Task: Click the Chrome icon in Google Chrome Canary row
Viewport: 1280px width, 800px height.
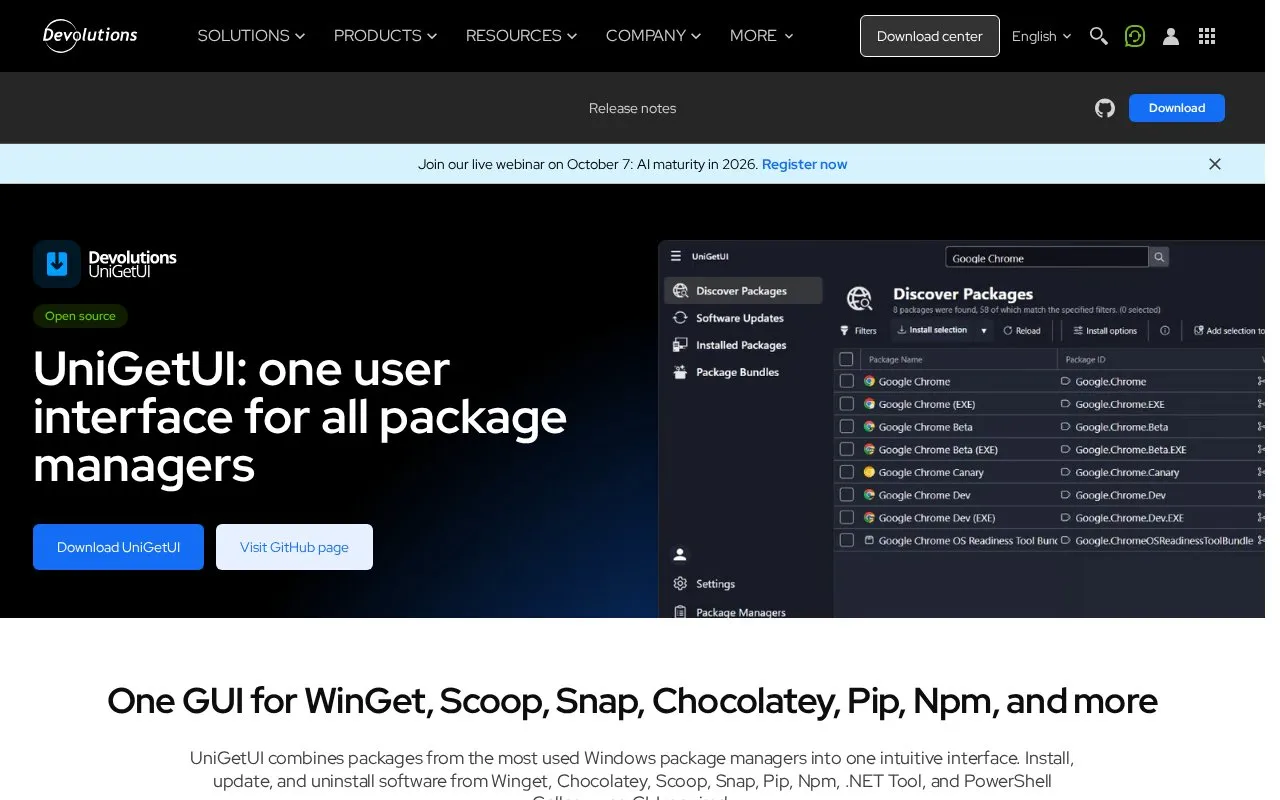Action: point(870,472)
